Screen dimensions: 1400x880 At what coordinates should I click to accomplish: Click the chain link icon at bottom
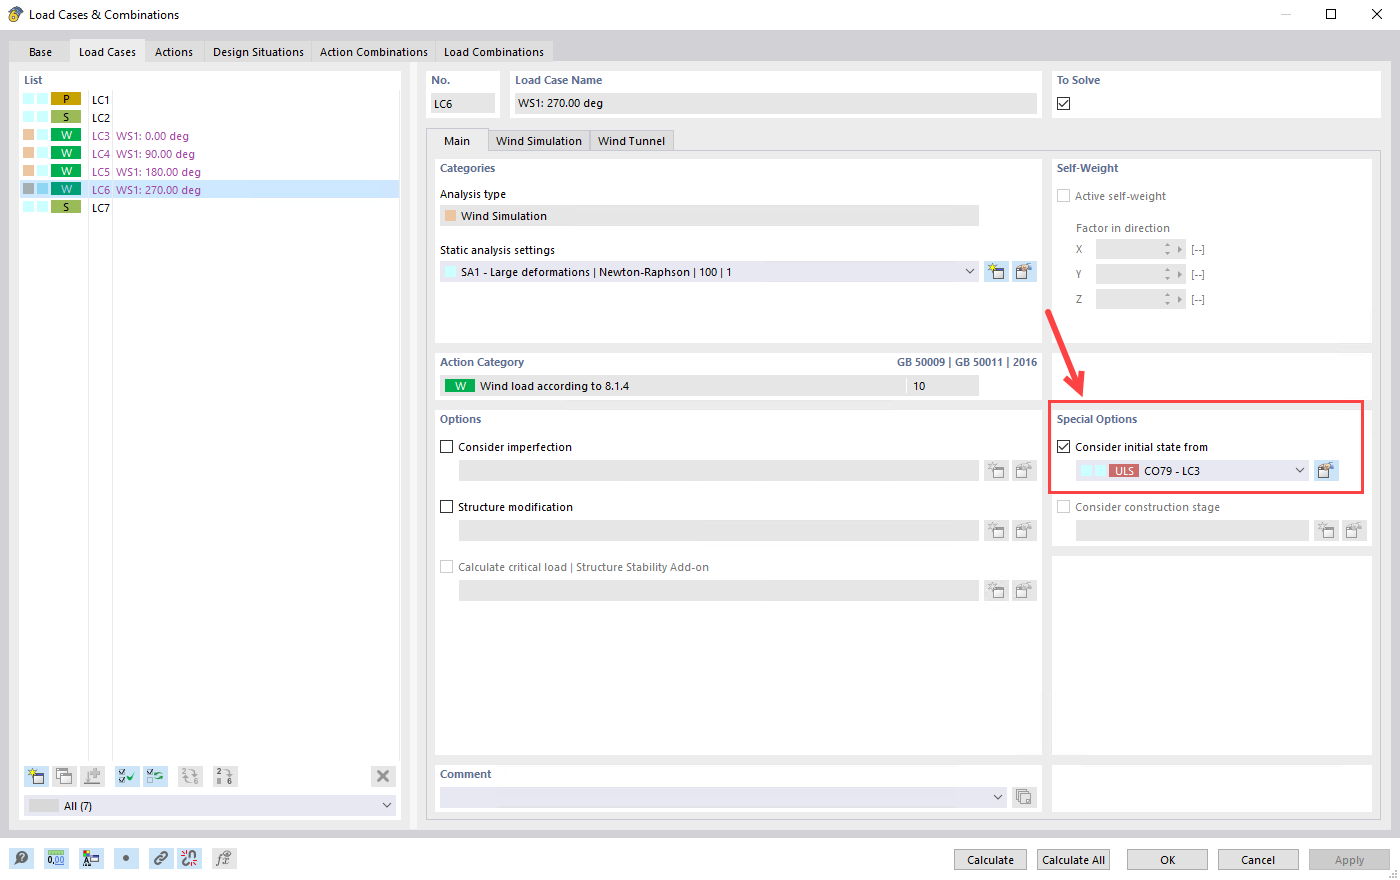tap(161, 858)
